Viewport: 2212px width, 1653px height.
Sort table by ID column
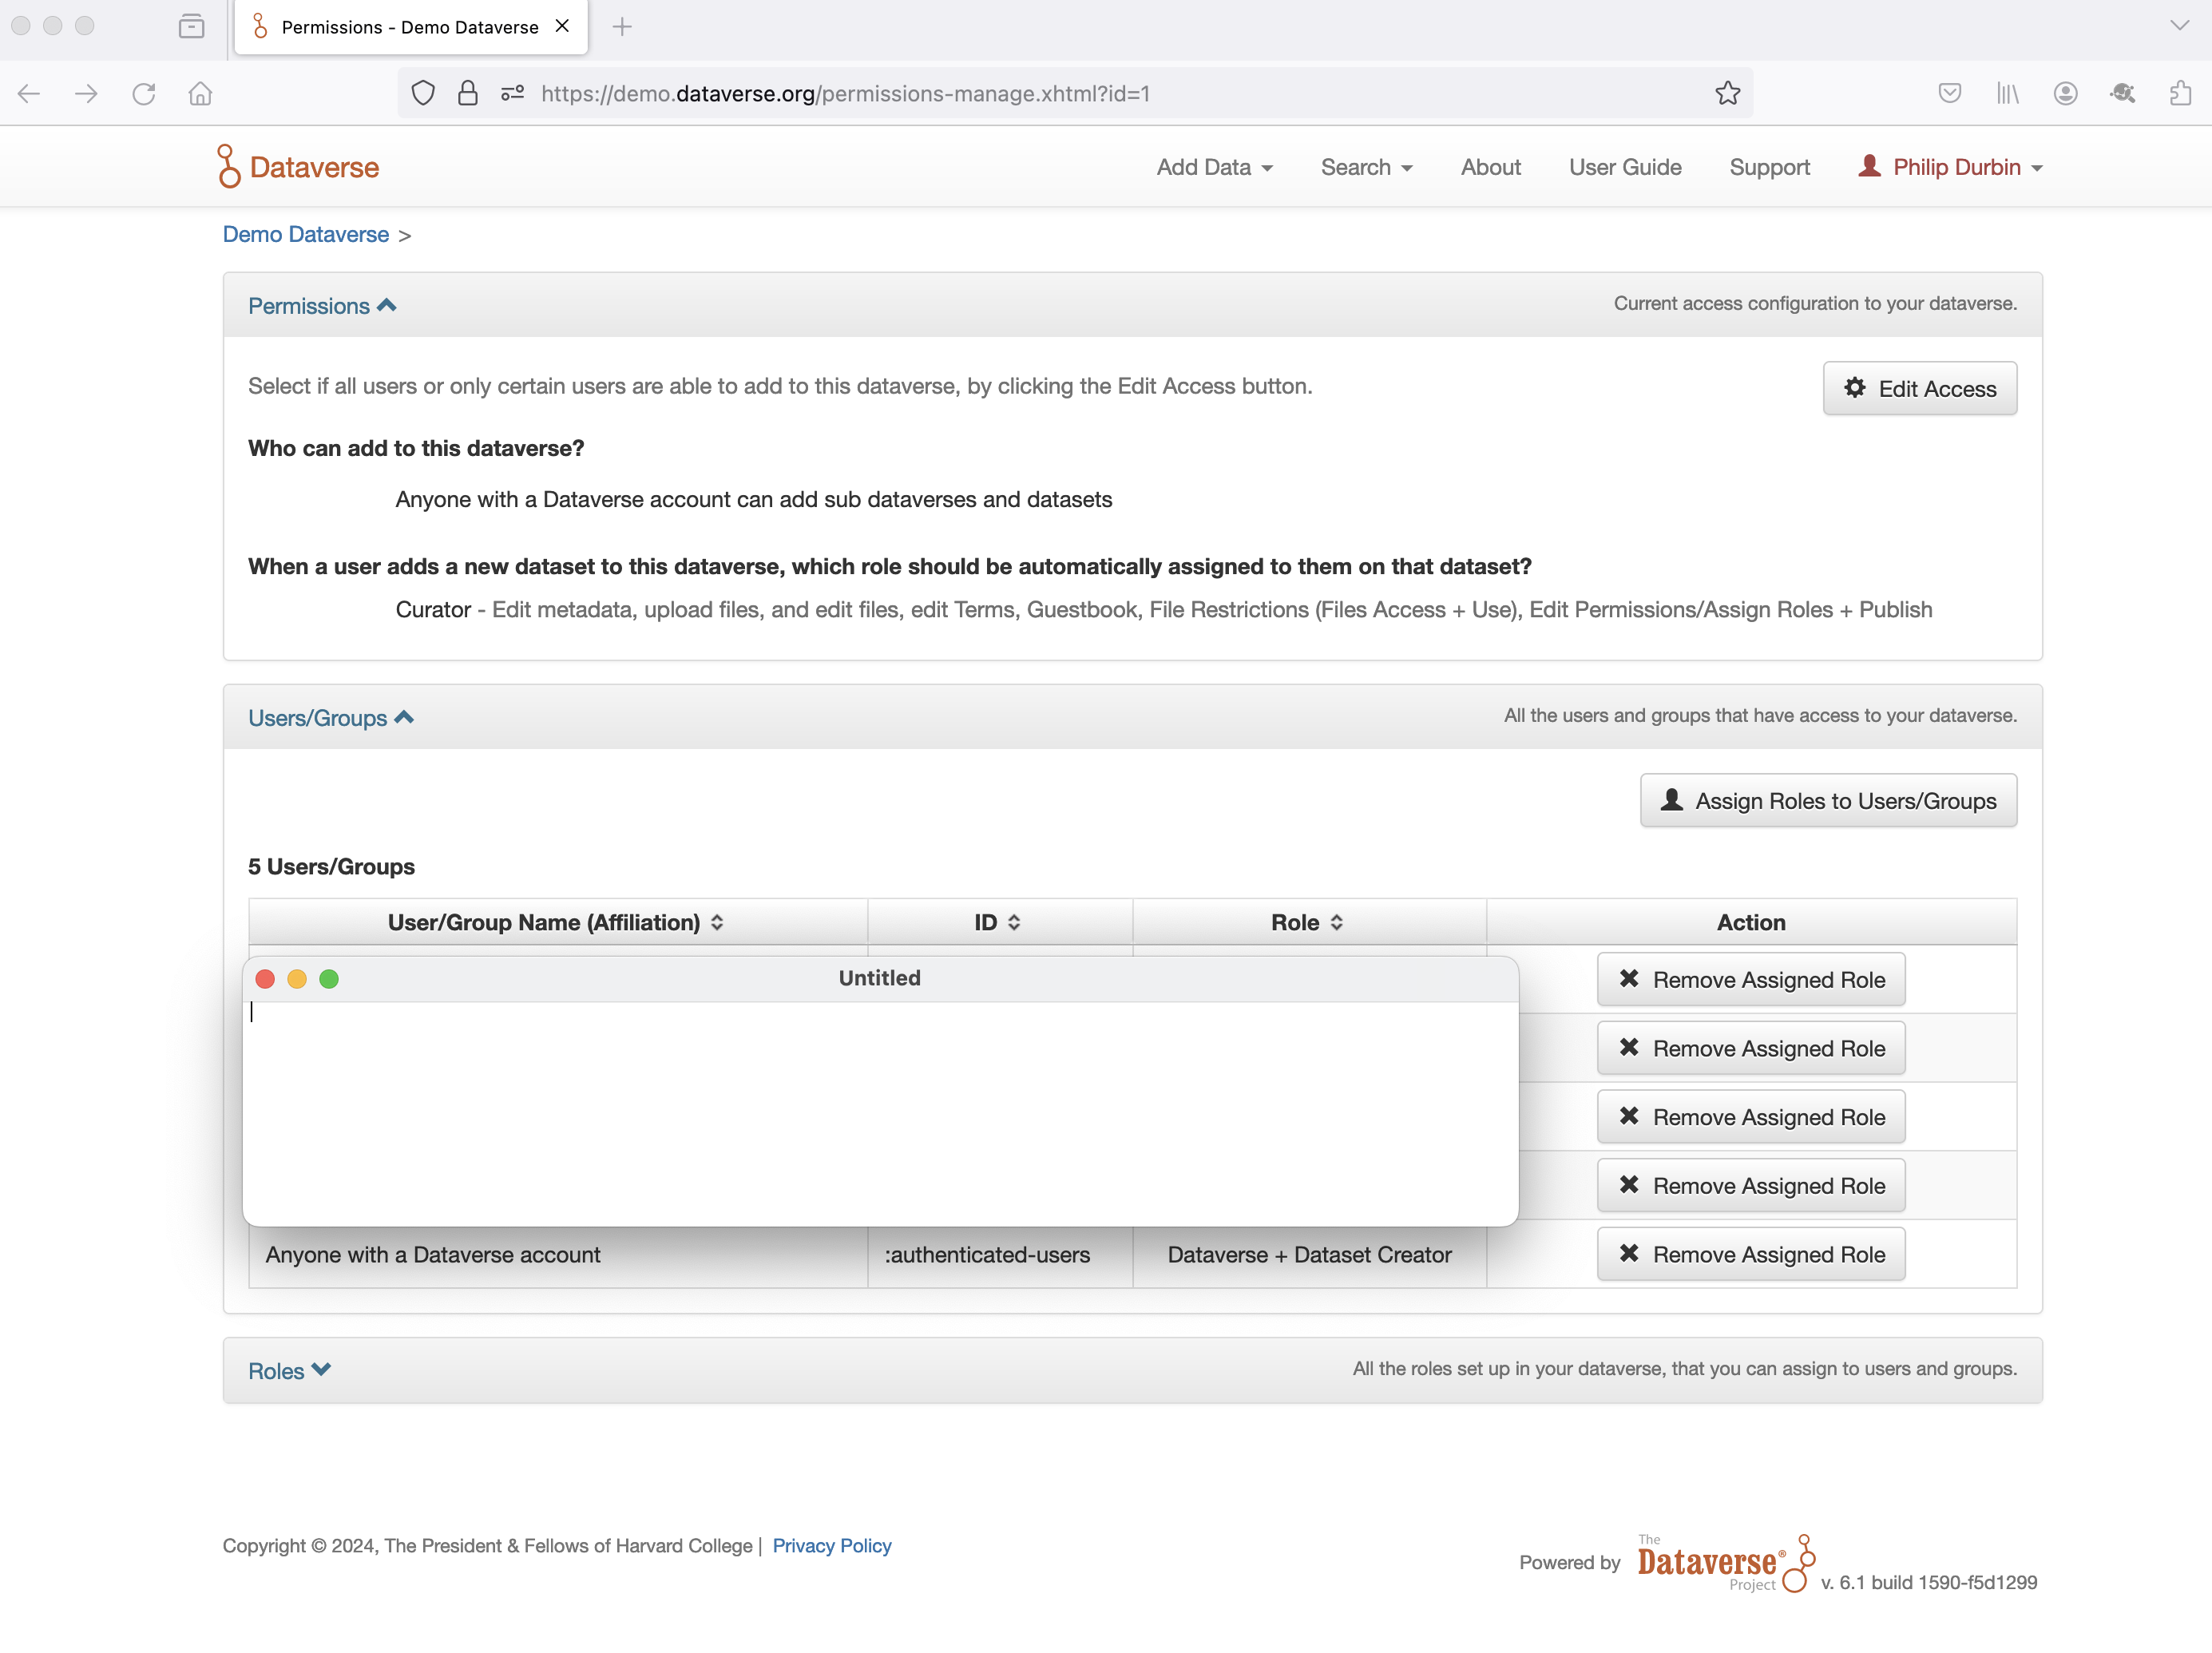pos(997,922)
